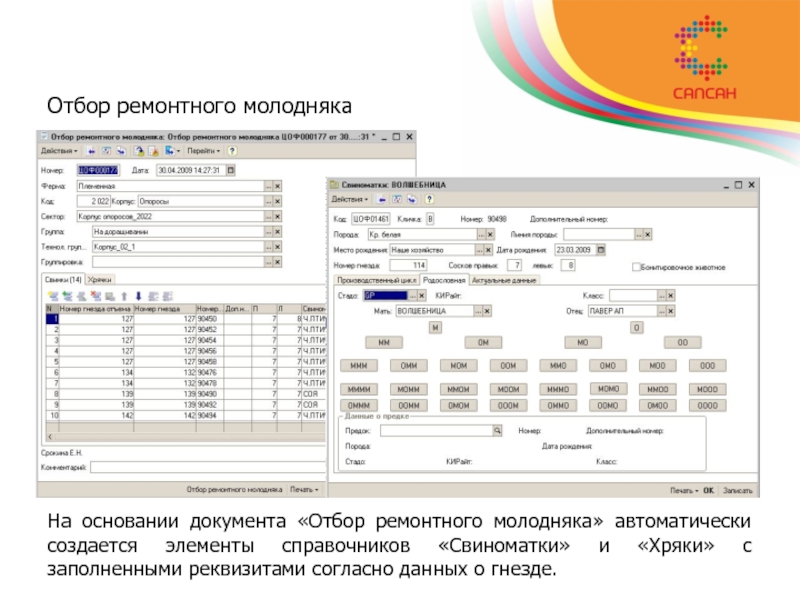The width and height of the screenshot is (800, 600).
Task: Switch to Актуальные данные tab
Action: pos(504,281)
